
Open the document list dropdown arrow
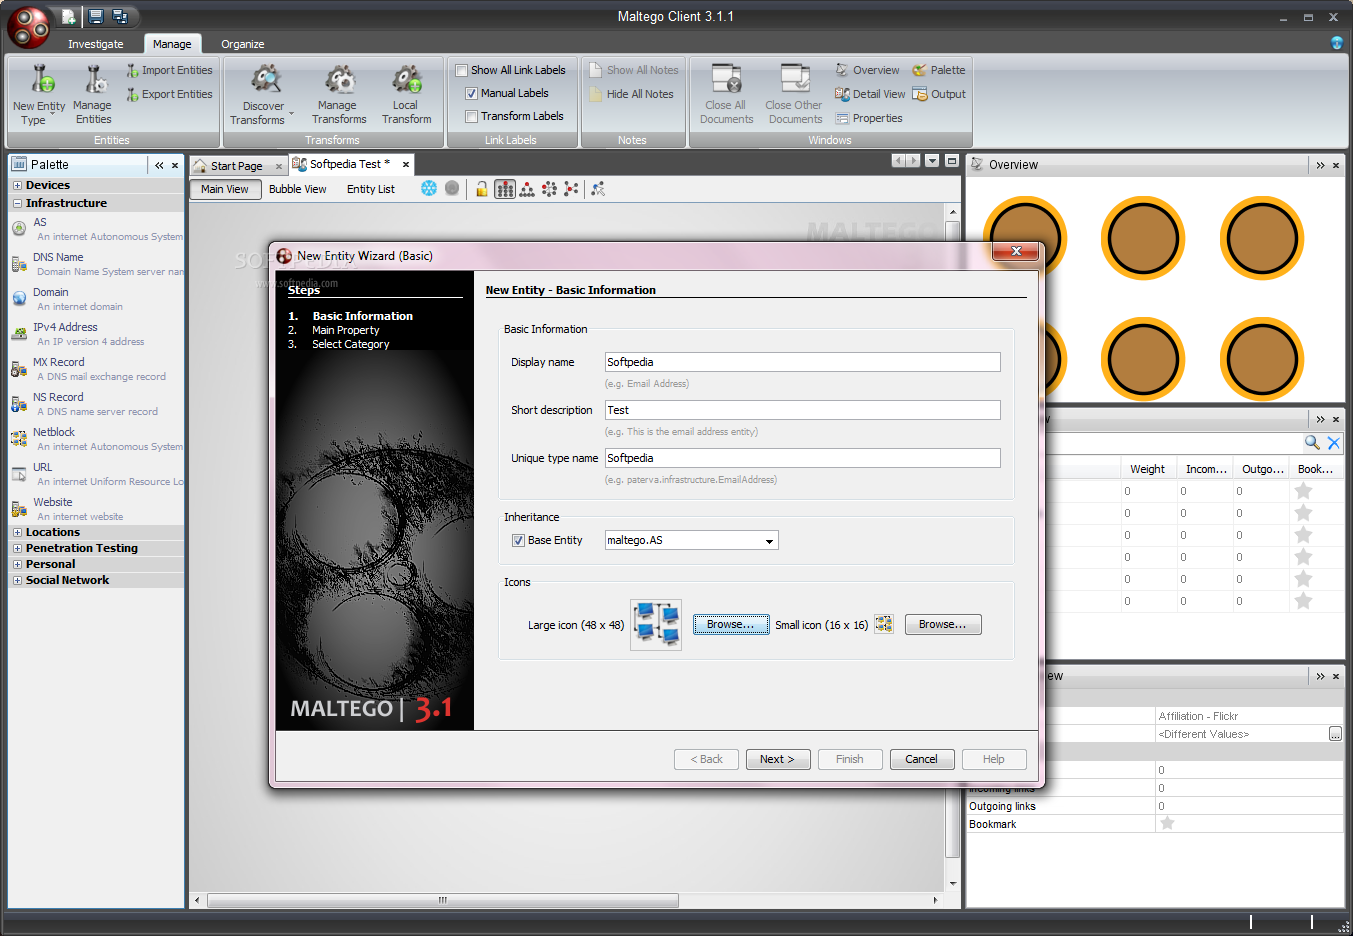click(932, 161)
